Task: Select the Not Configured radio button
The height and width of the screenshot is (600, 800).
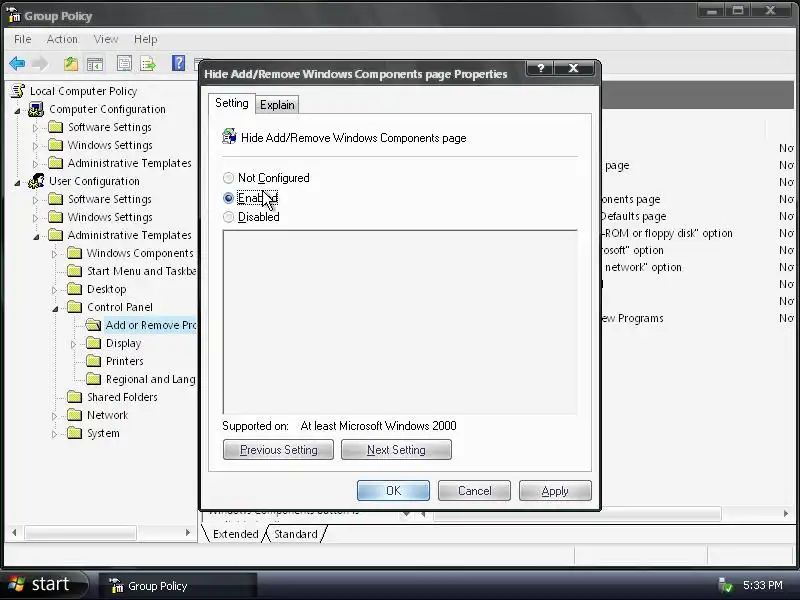Action: (x=228, y=178)
